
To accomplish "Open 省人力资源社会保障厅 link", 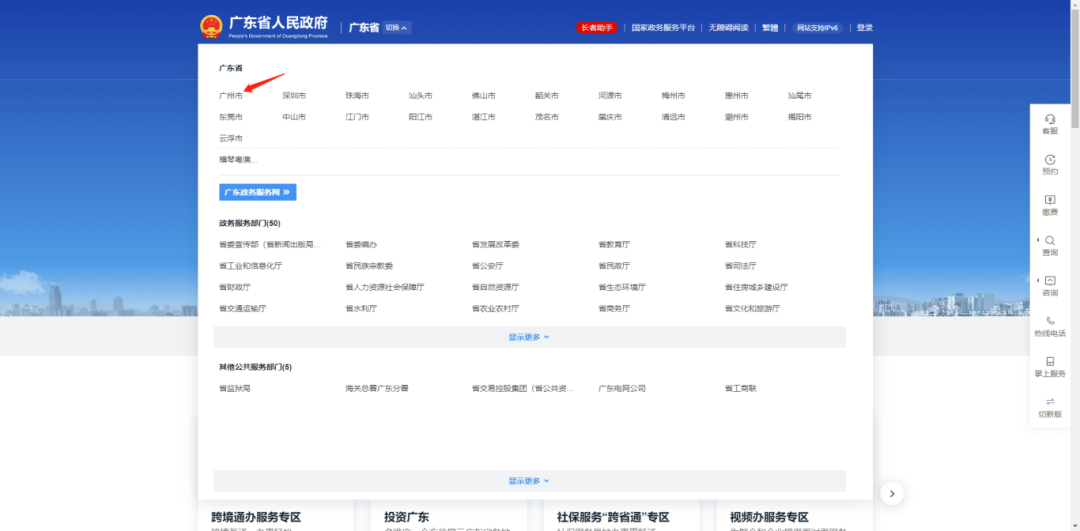I will [385, 287].
